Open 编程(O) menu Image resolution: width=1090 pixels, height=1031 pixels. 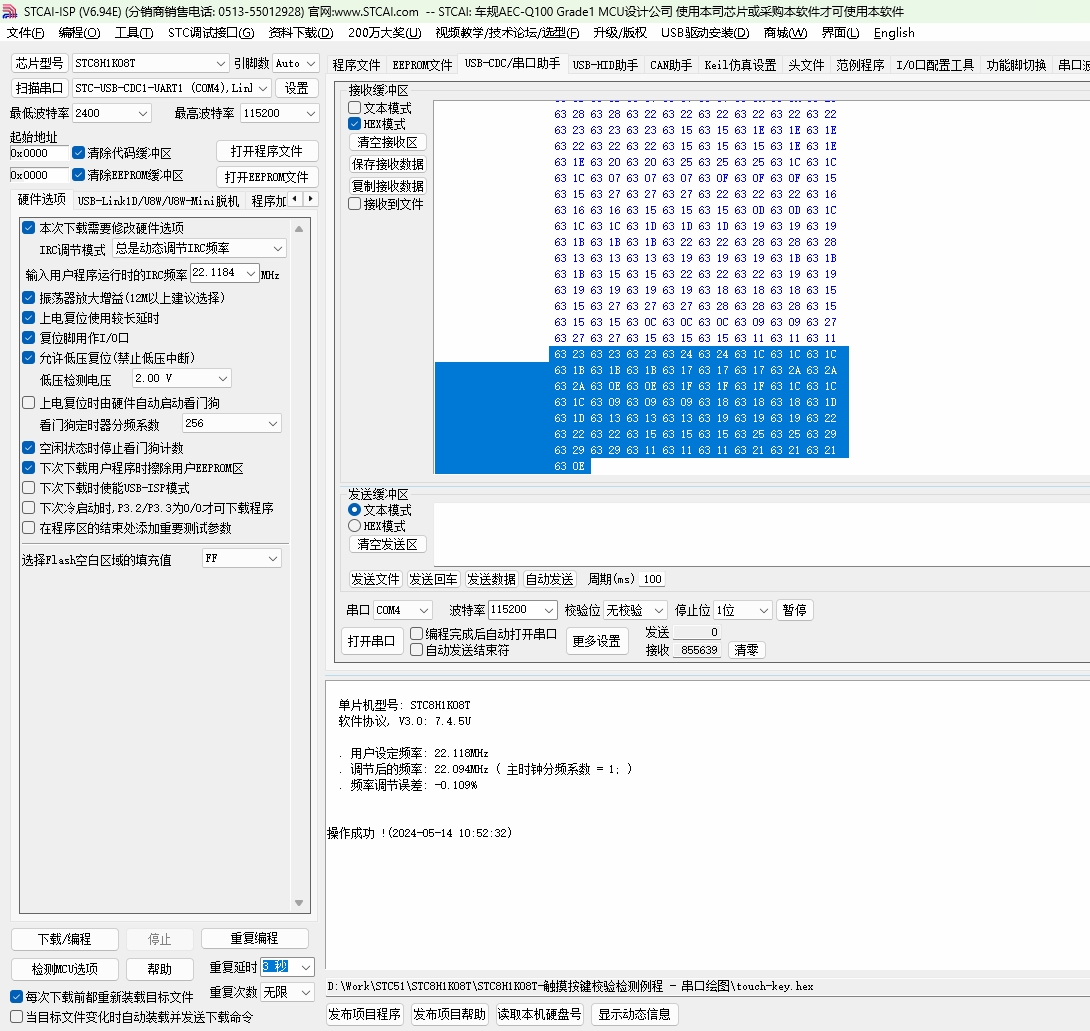(x=79, y=33)
